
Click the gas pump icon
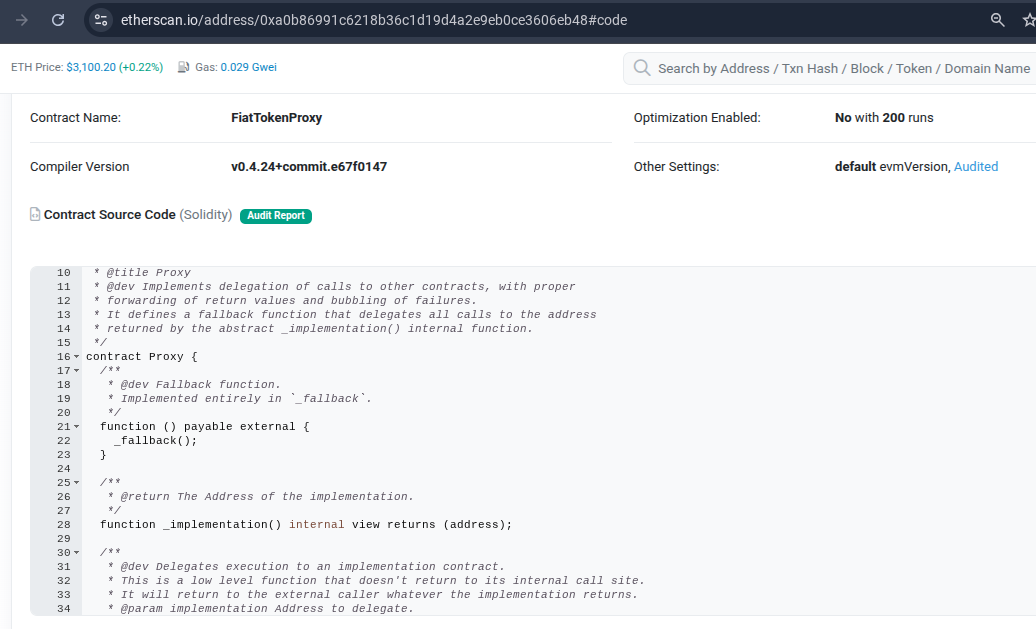click(184, 67)
